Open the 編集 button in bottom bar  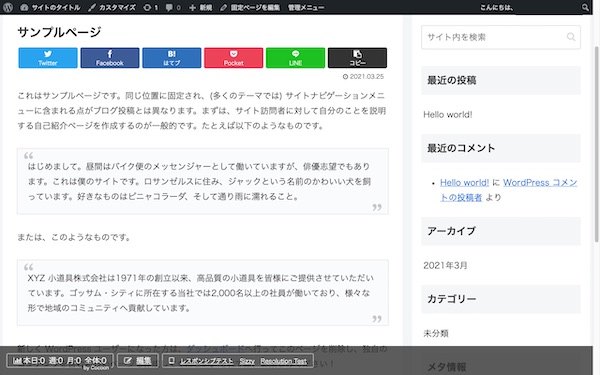point(138,360)
